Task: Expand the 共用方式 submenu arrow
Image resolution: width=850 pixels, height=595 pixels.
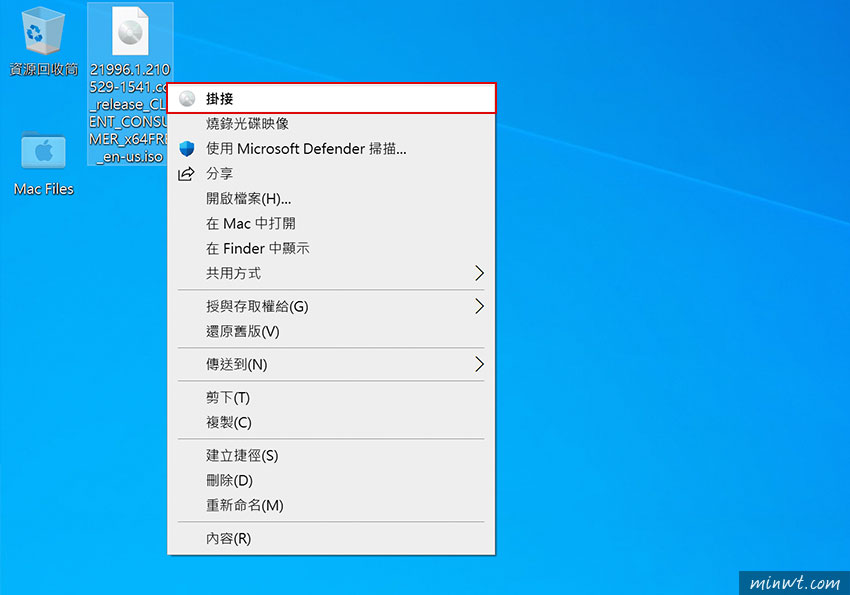Action: coord(479,273)
